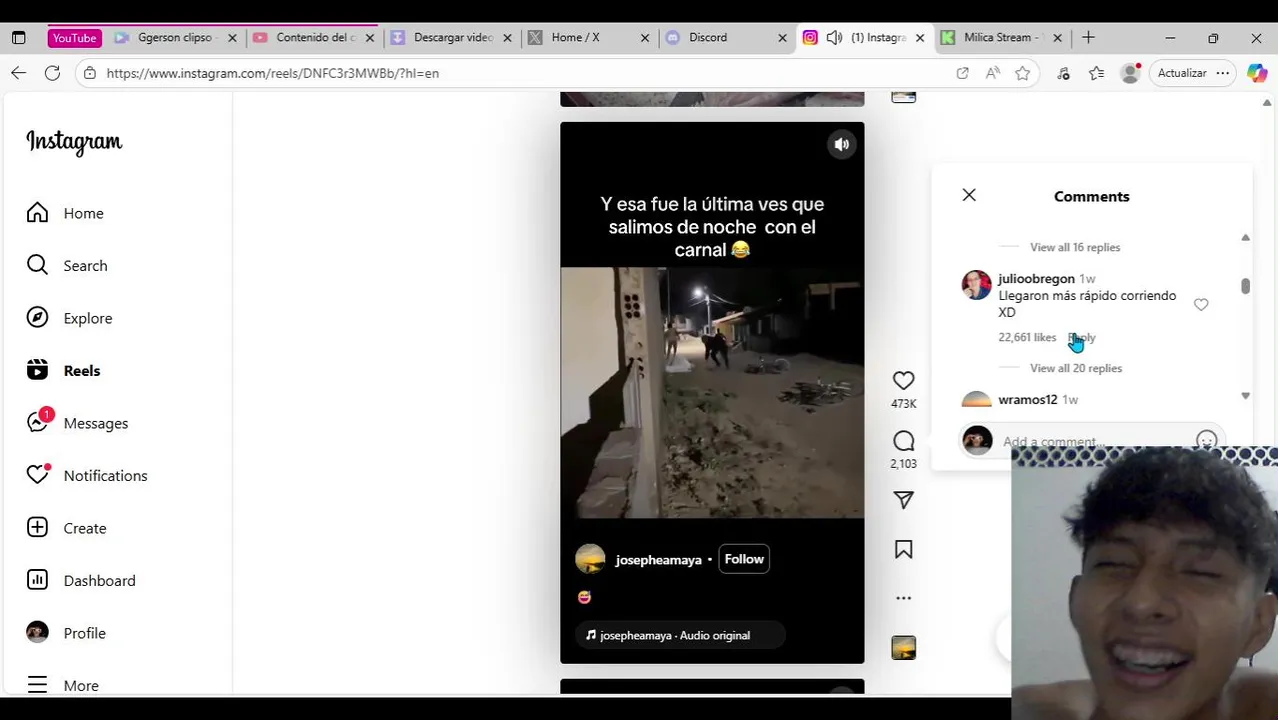Screen dimensions: 1278x720
Task: Follow josepheamaya
Action: [x=744, y=559]
